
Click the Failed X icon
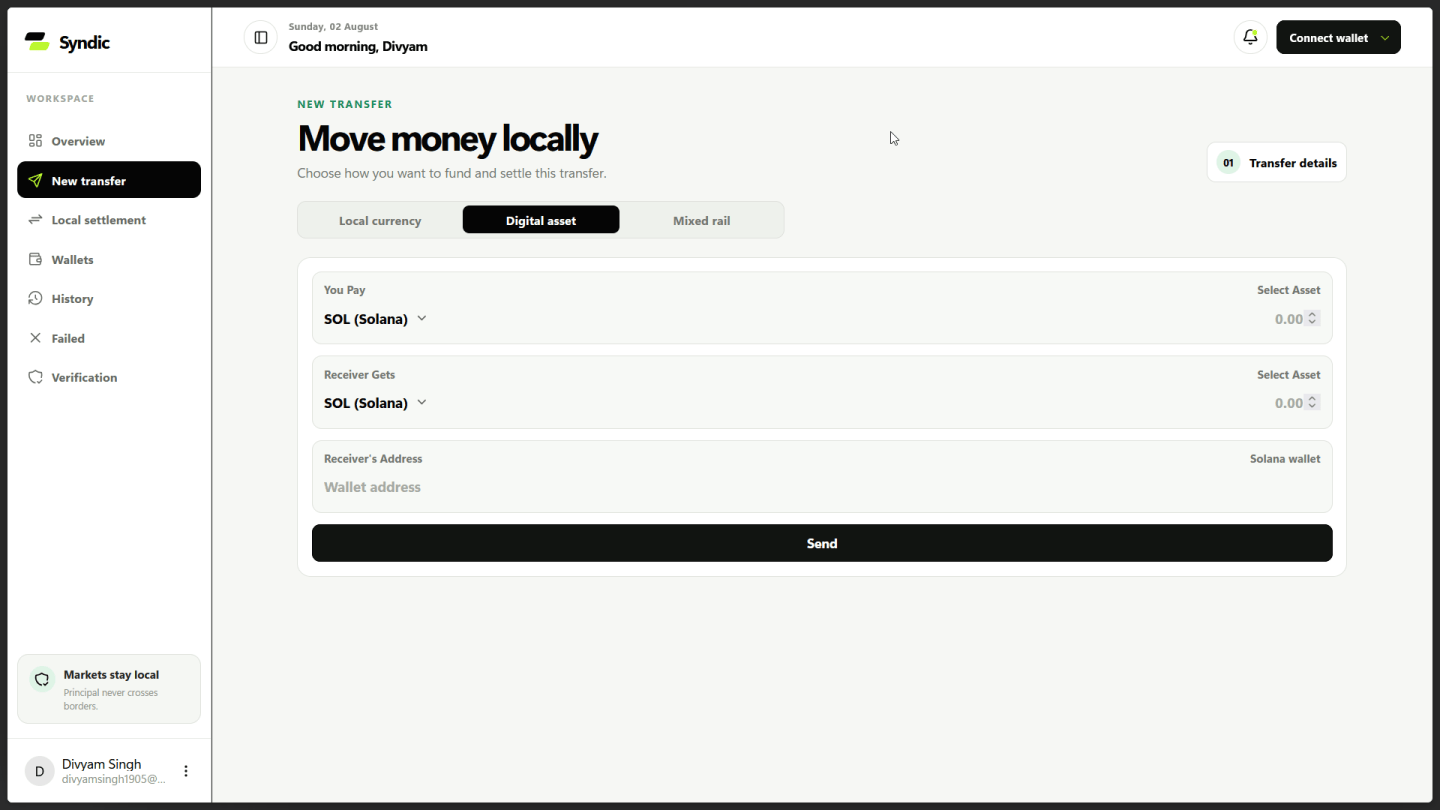[36, 338]
